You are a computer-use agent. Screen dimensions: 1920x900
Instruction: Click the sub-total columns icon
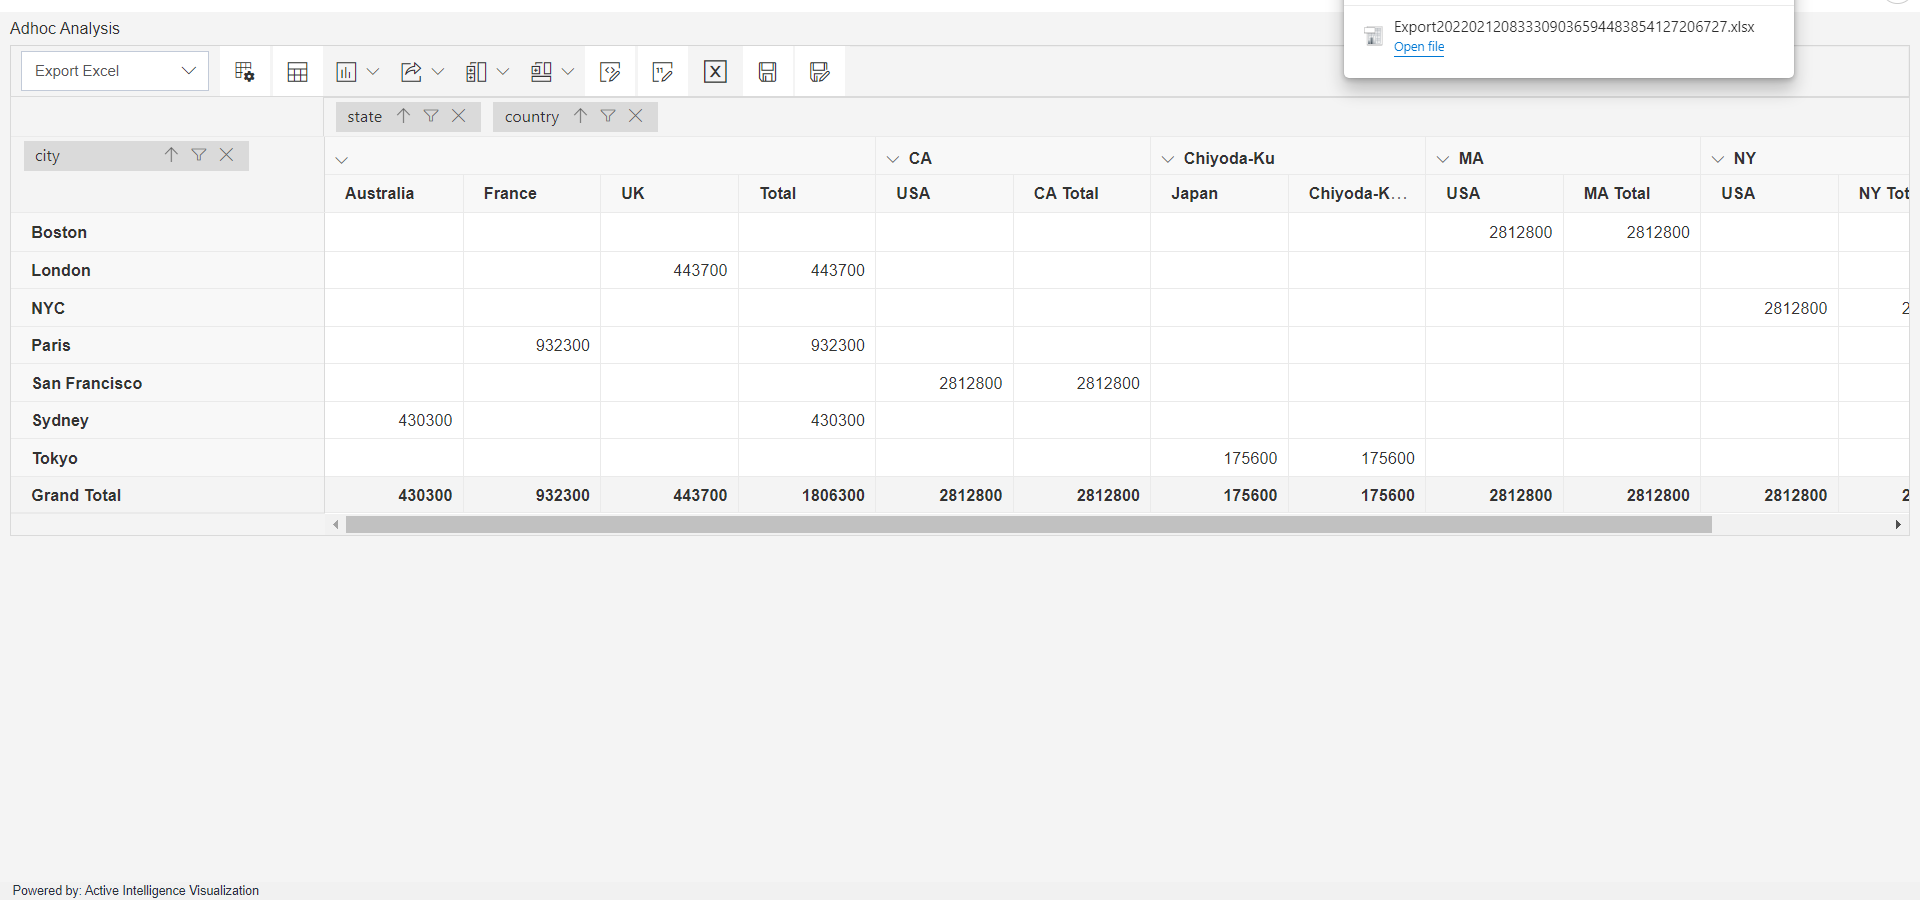click(476, 71)
